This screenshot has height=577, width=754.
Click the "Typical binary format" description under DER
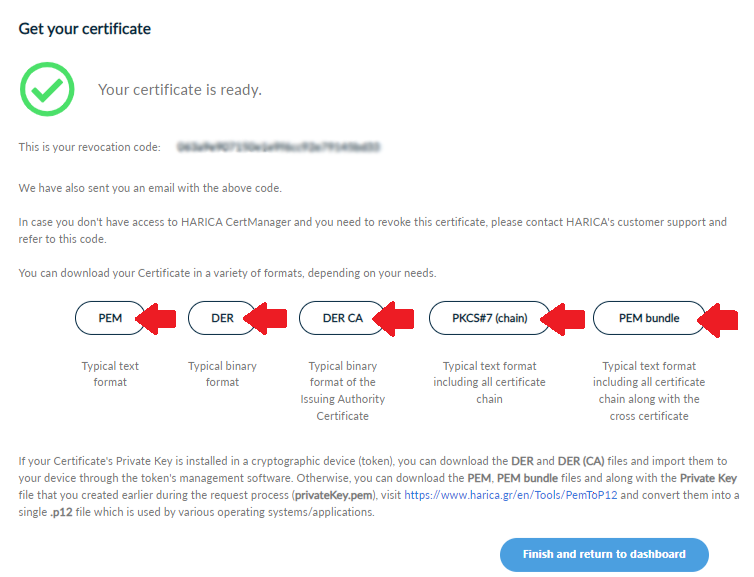[x=222, y=374]
